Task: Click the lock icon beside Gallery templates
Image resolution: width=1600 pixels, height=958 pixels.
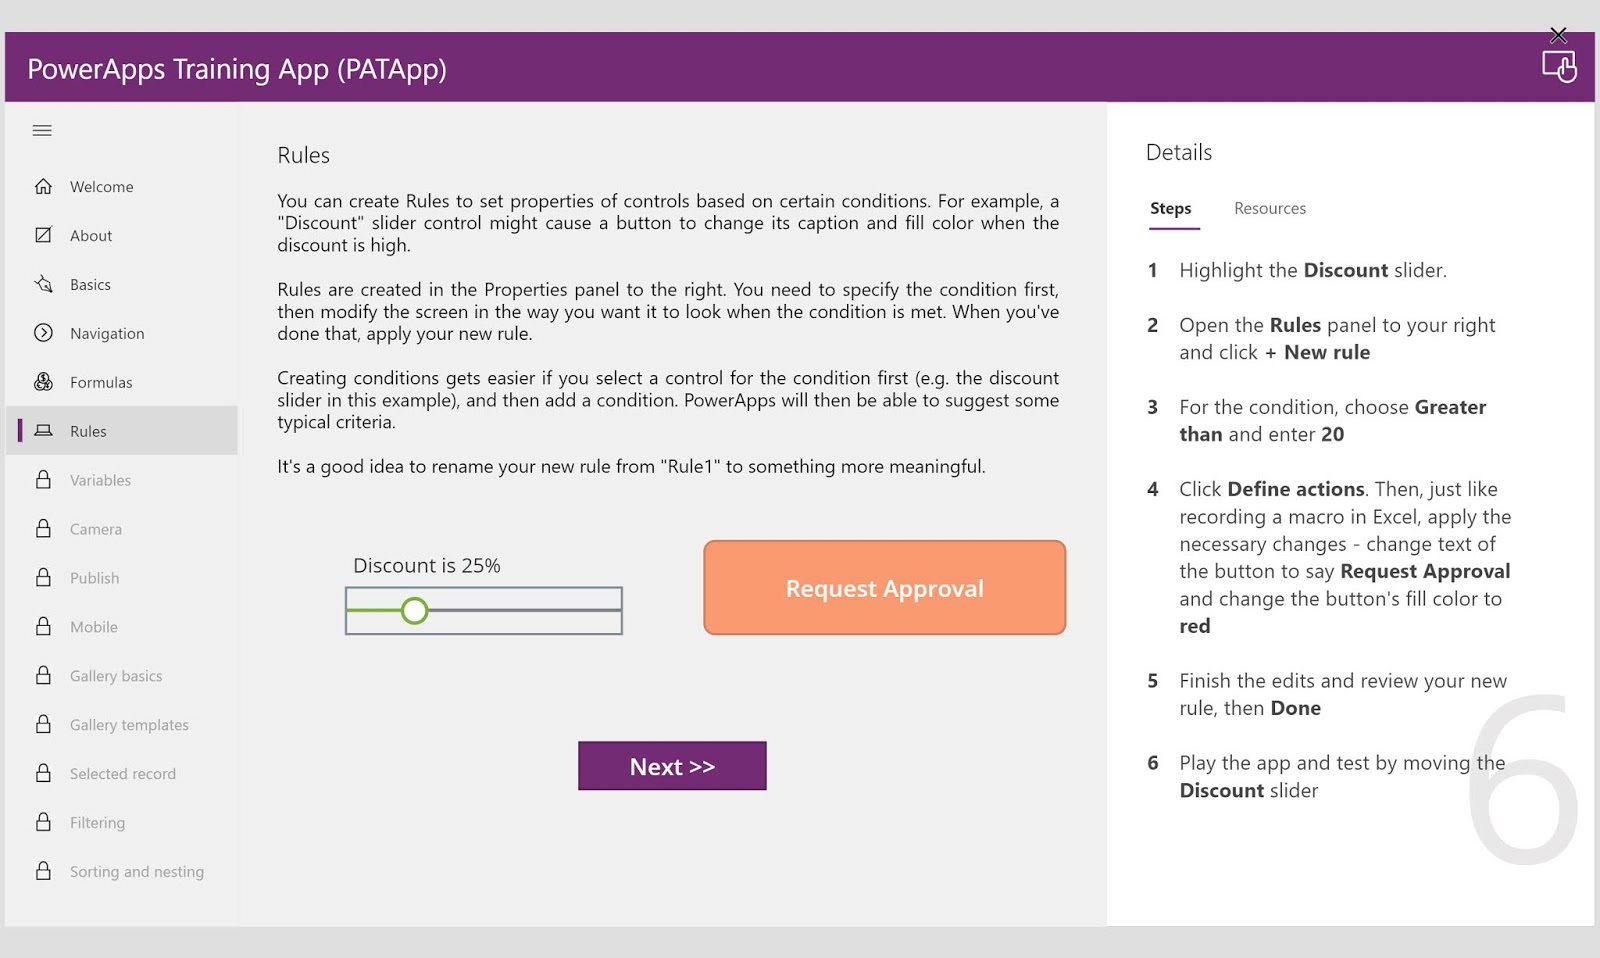Action: click(x=43, y=725)
